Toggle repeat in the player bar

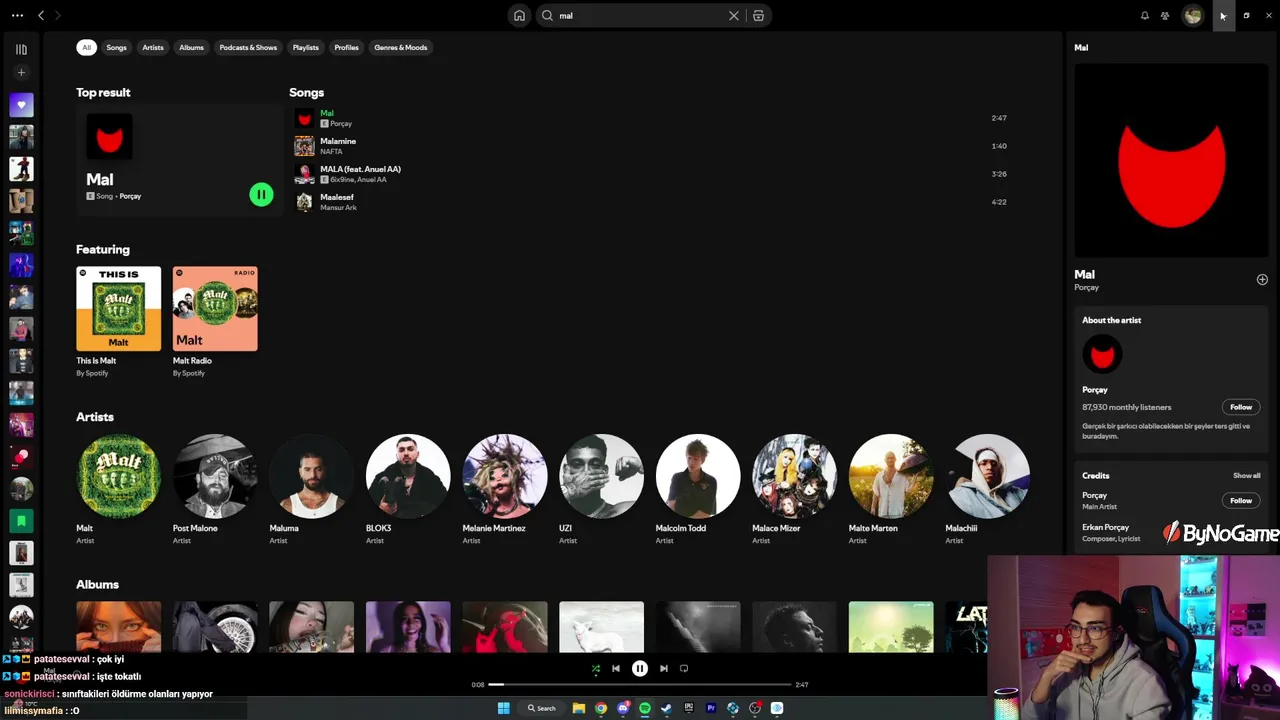point(684,668)
